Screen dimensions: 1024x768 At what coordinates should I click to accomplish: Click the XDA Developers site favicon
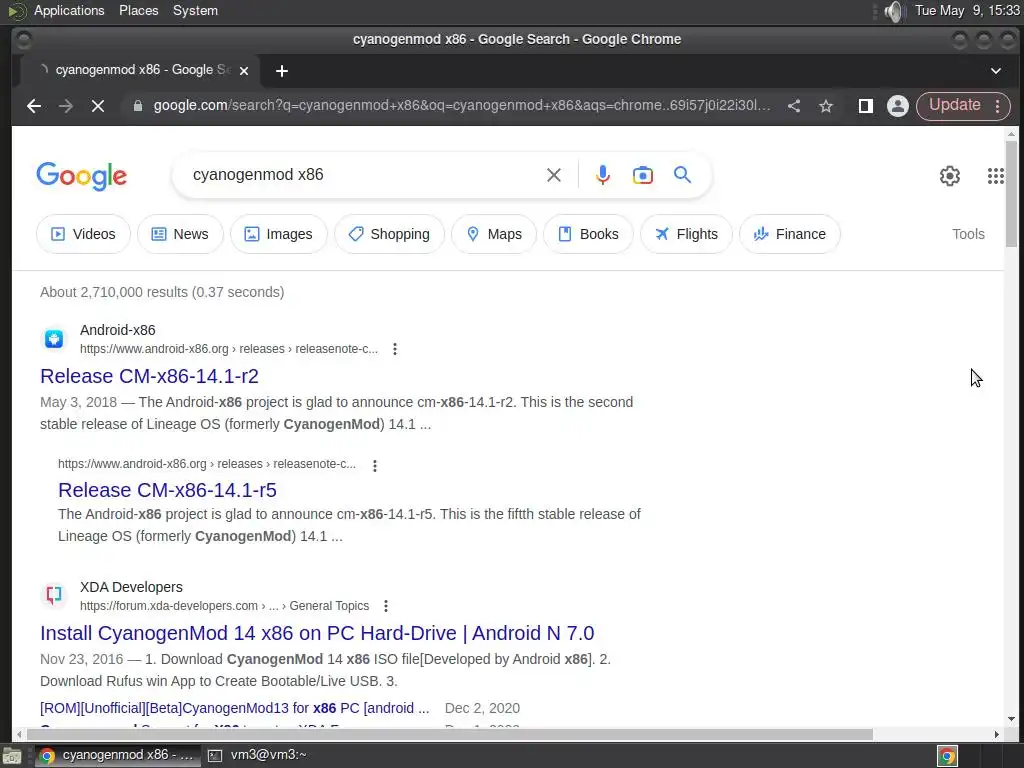point(54,596)
